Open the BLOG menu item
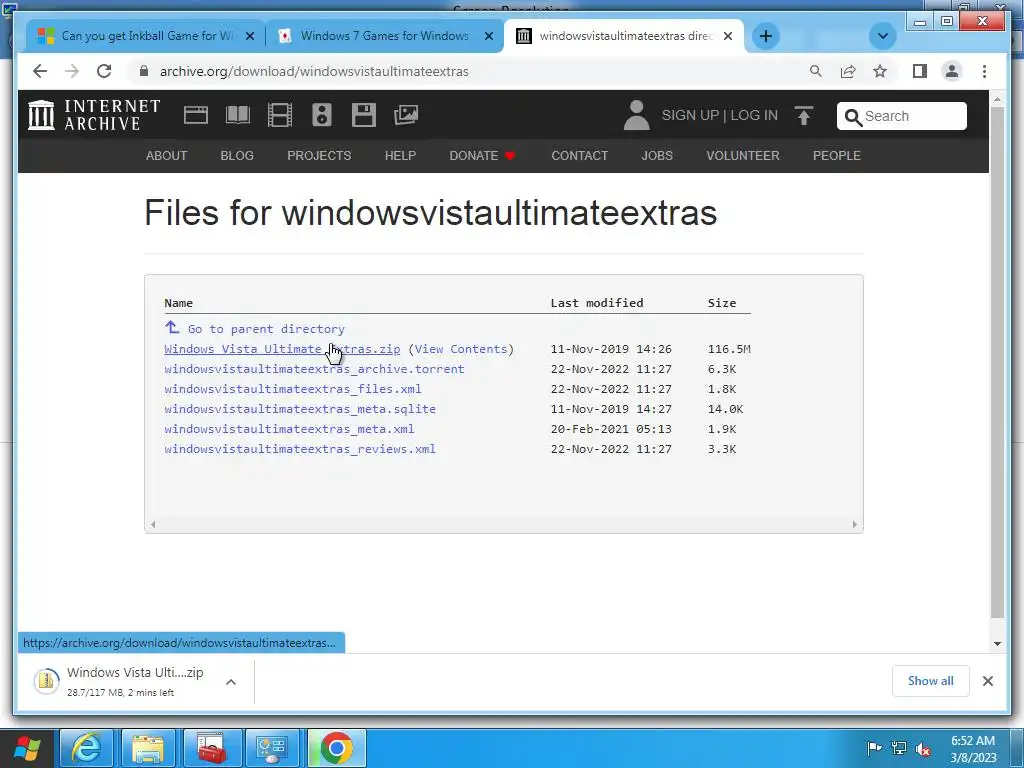Viewport: 1024px width, 768px height. [237, 155]
